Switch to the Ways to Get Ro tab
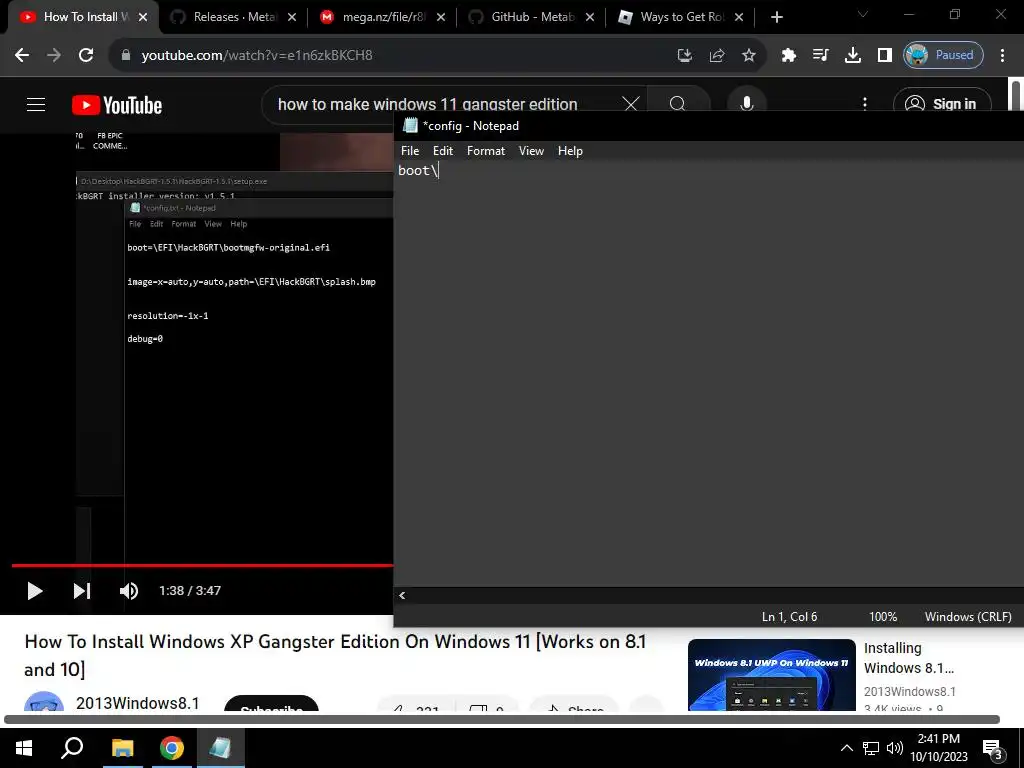This screenshot has width=1024, height=768. click(x=681, y=17)
